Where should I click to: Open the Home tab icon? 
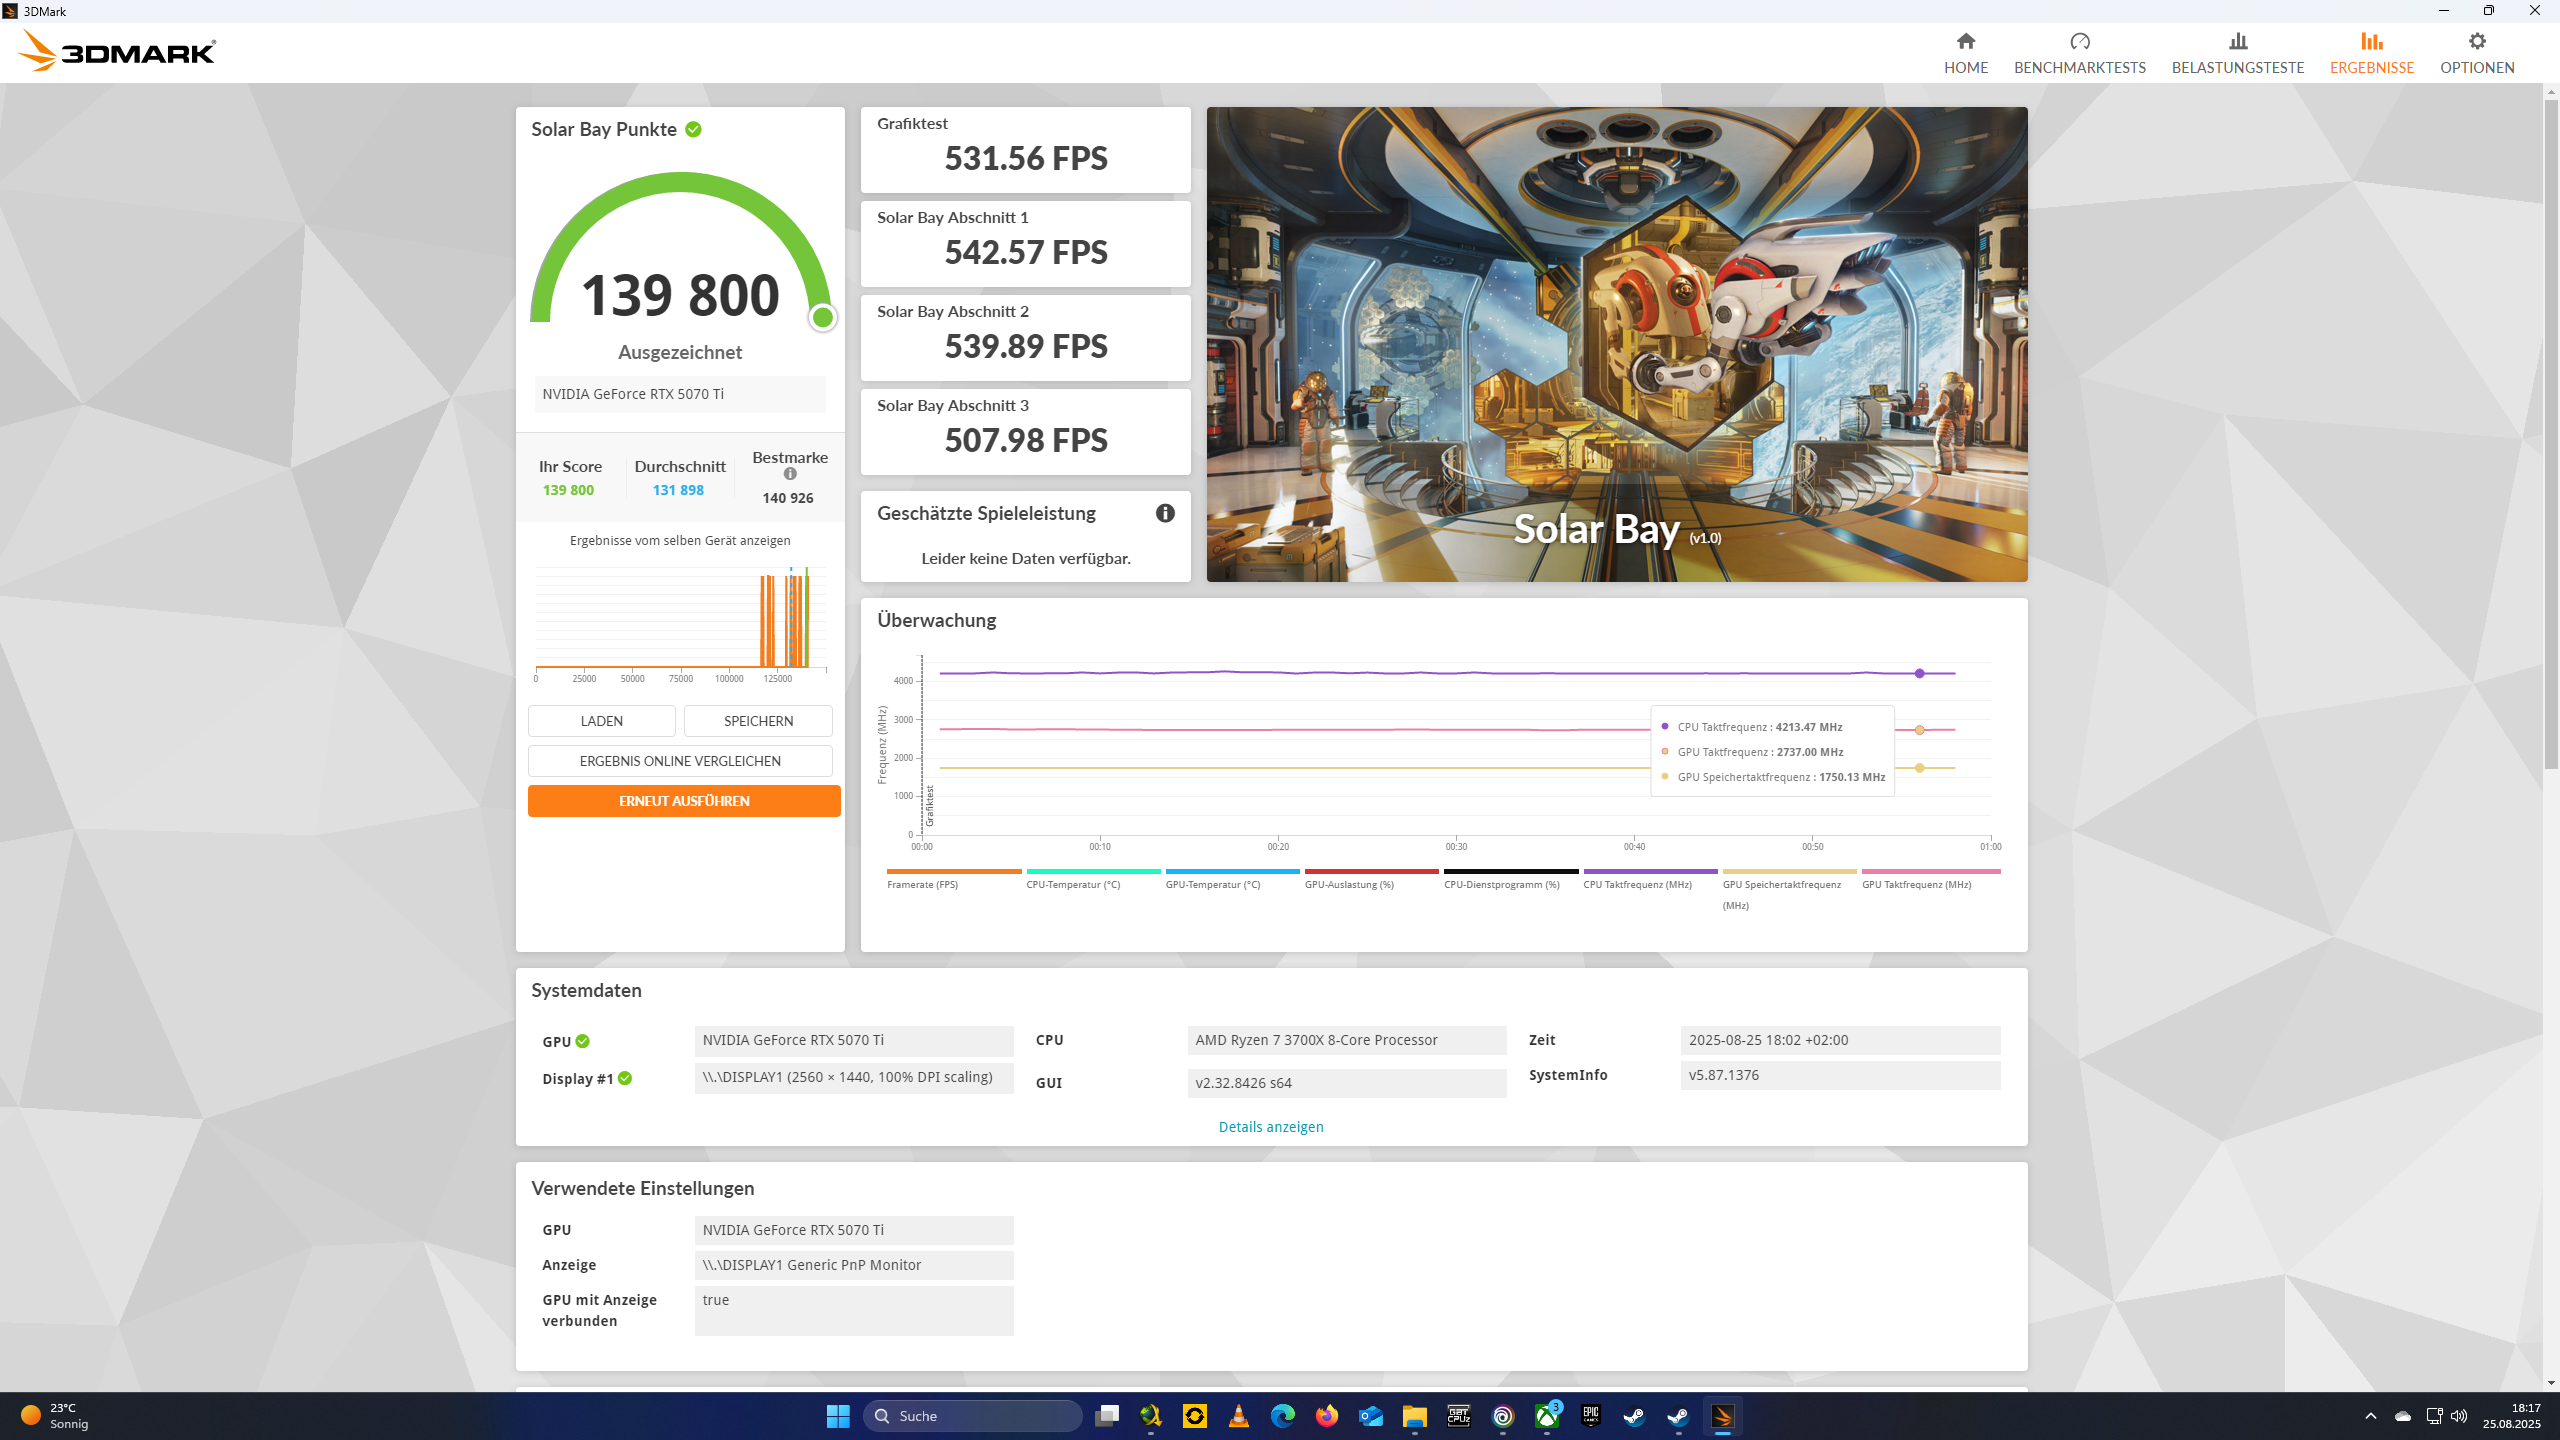point(1965,42)
